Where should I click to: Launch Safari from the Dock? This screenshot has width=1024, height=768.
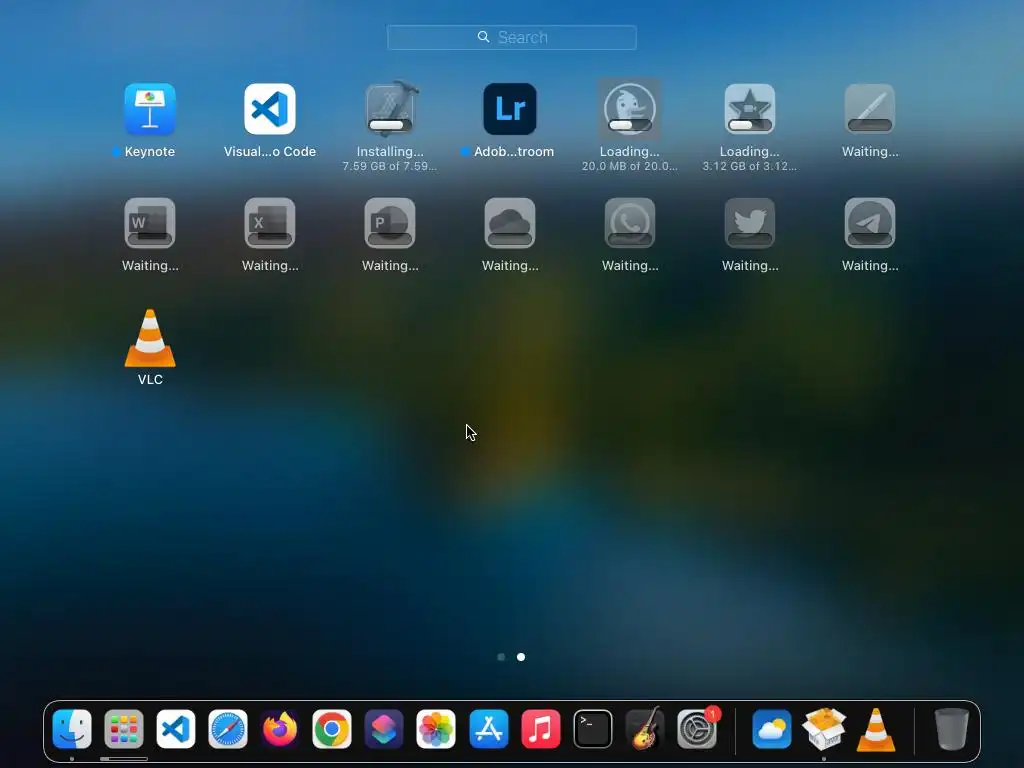tap(228, 729)
